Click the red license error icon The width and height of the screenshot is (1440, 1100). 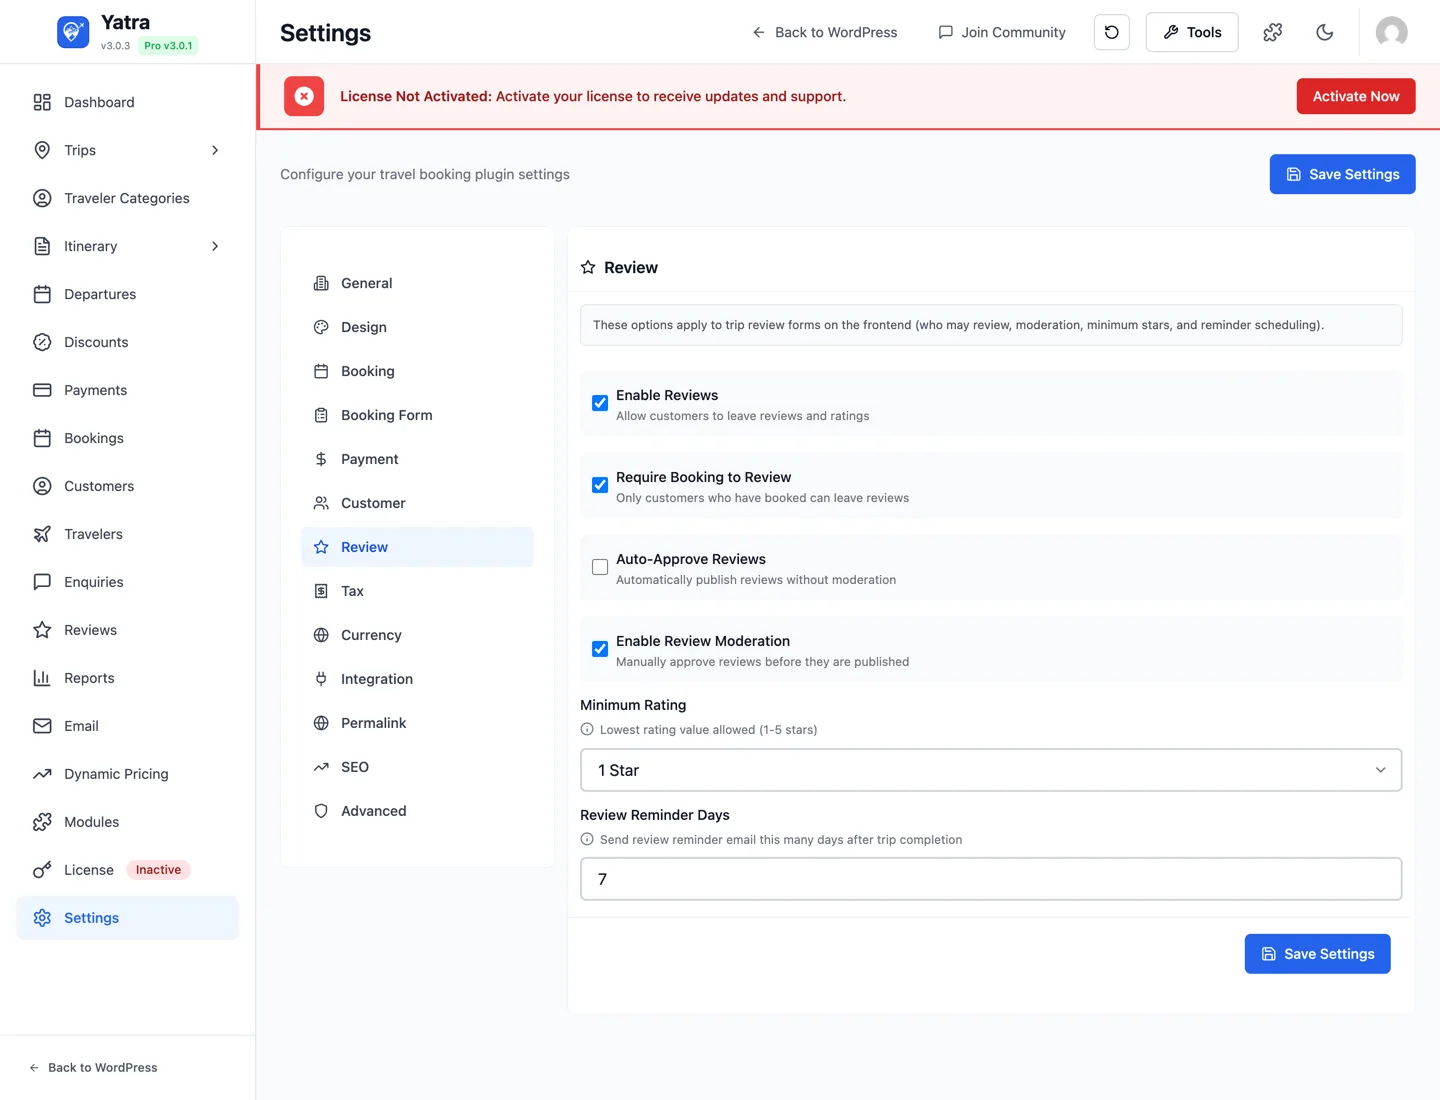click(304, 96)
